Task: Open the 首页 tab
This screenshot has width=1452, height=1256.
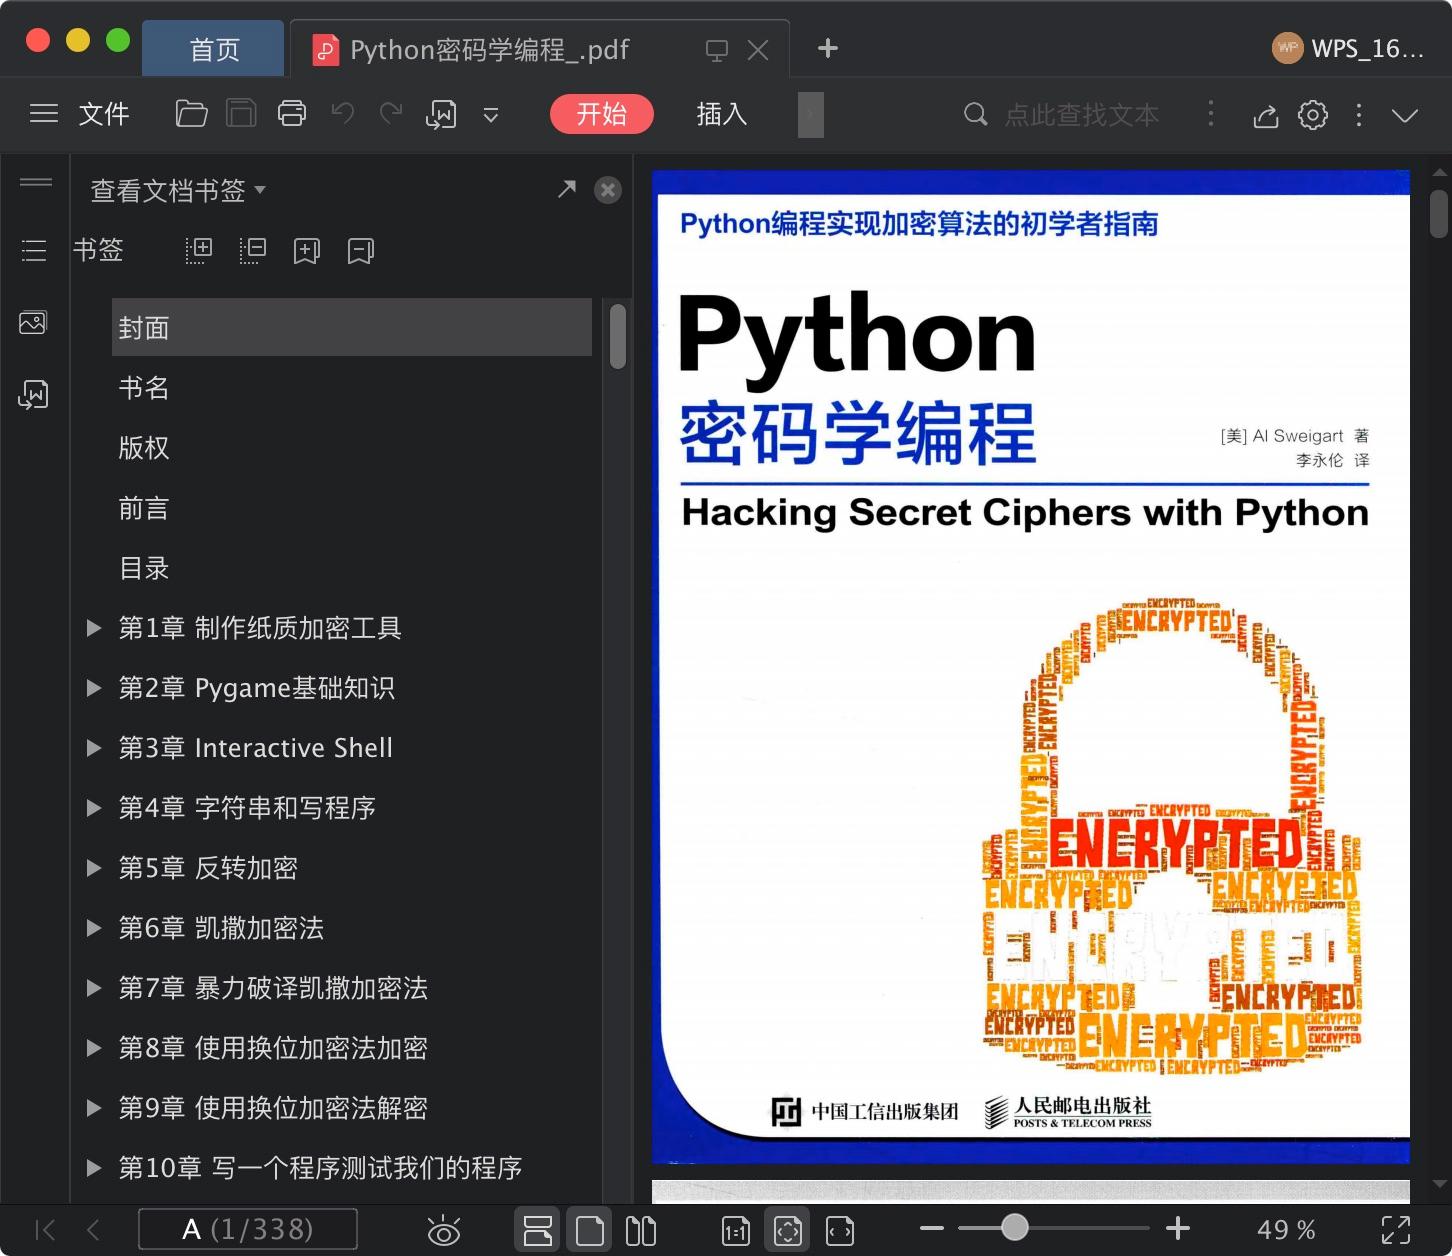Action: tap(214, 49)
